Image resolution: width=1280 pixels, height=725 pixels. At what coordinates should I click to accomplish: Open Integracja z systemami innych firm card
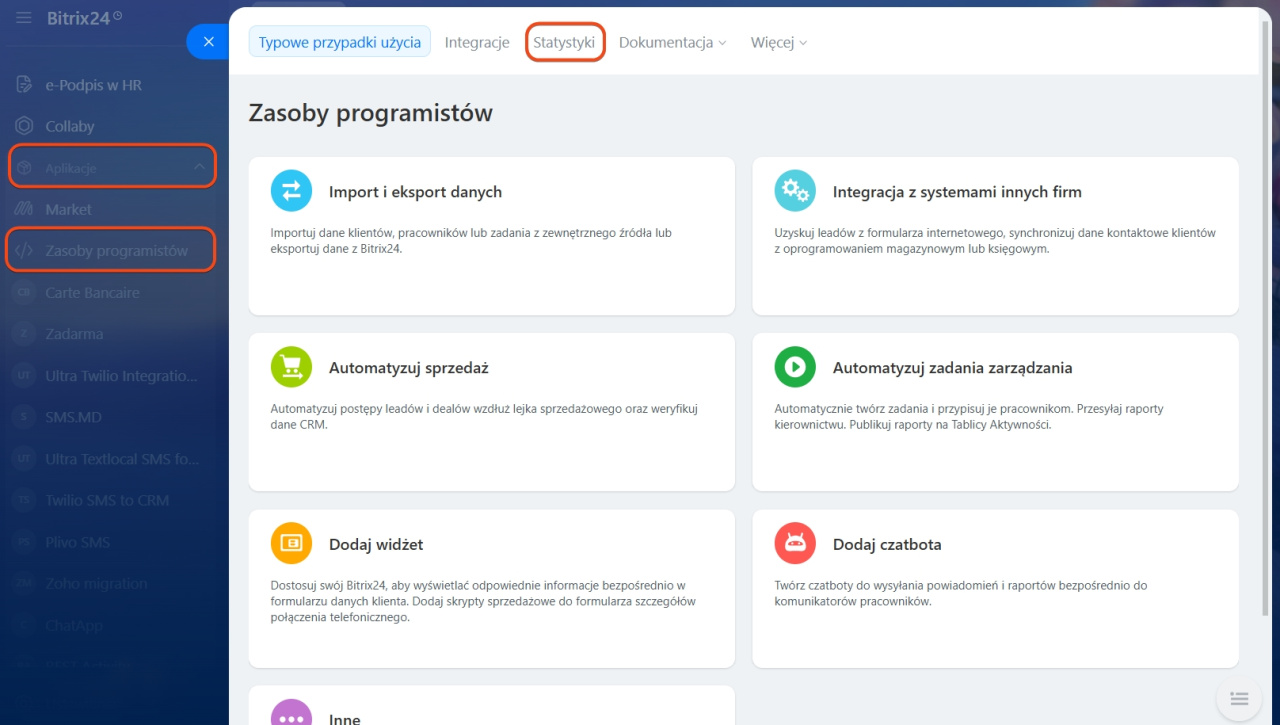(x=995, y=236)
